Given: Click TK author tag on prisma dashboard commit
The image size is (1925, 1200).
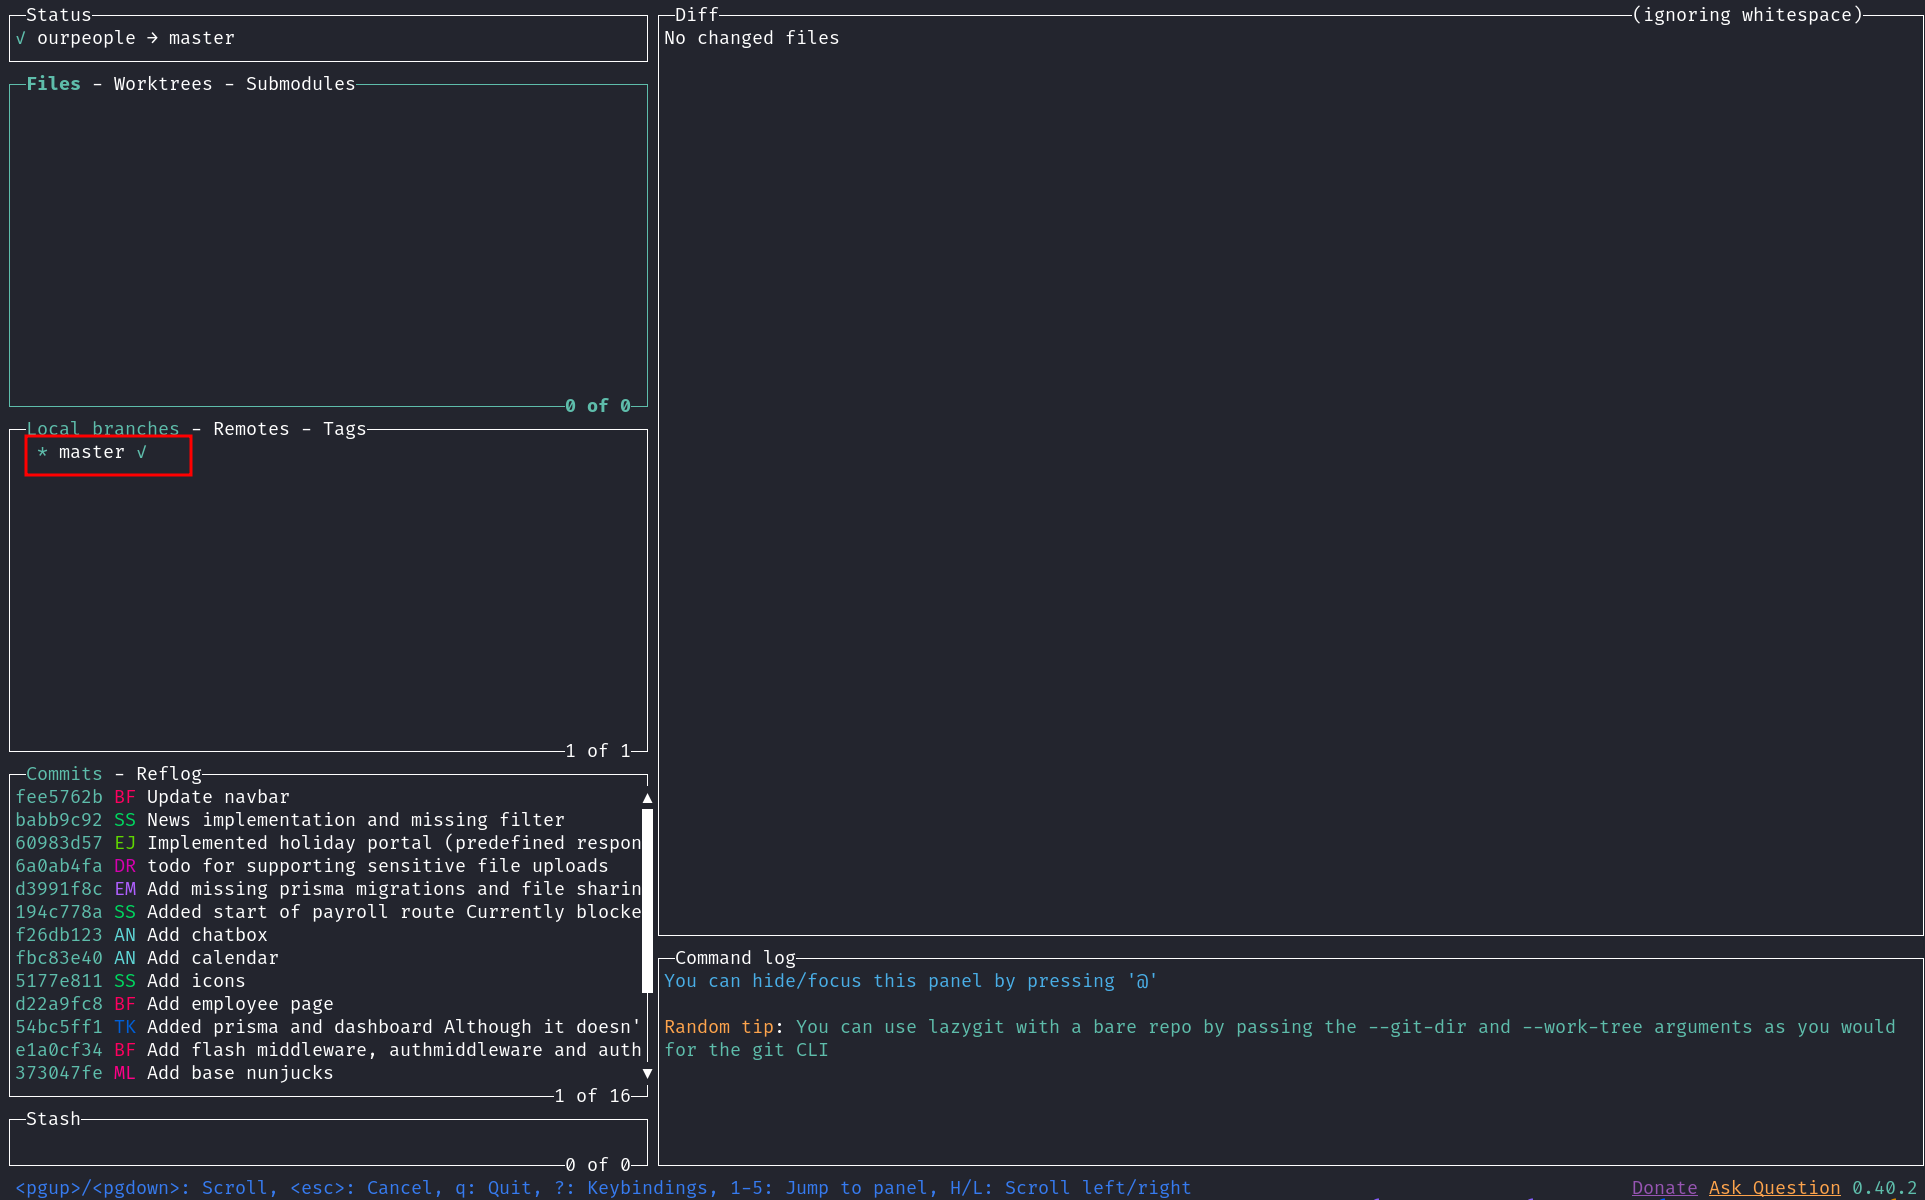Looking at the screenshot, I should (124, 1027).
